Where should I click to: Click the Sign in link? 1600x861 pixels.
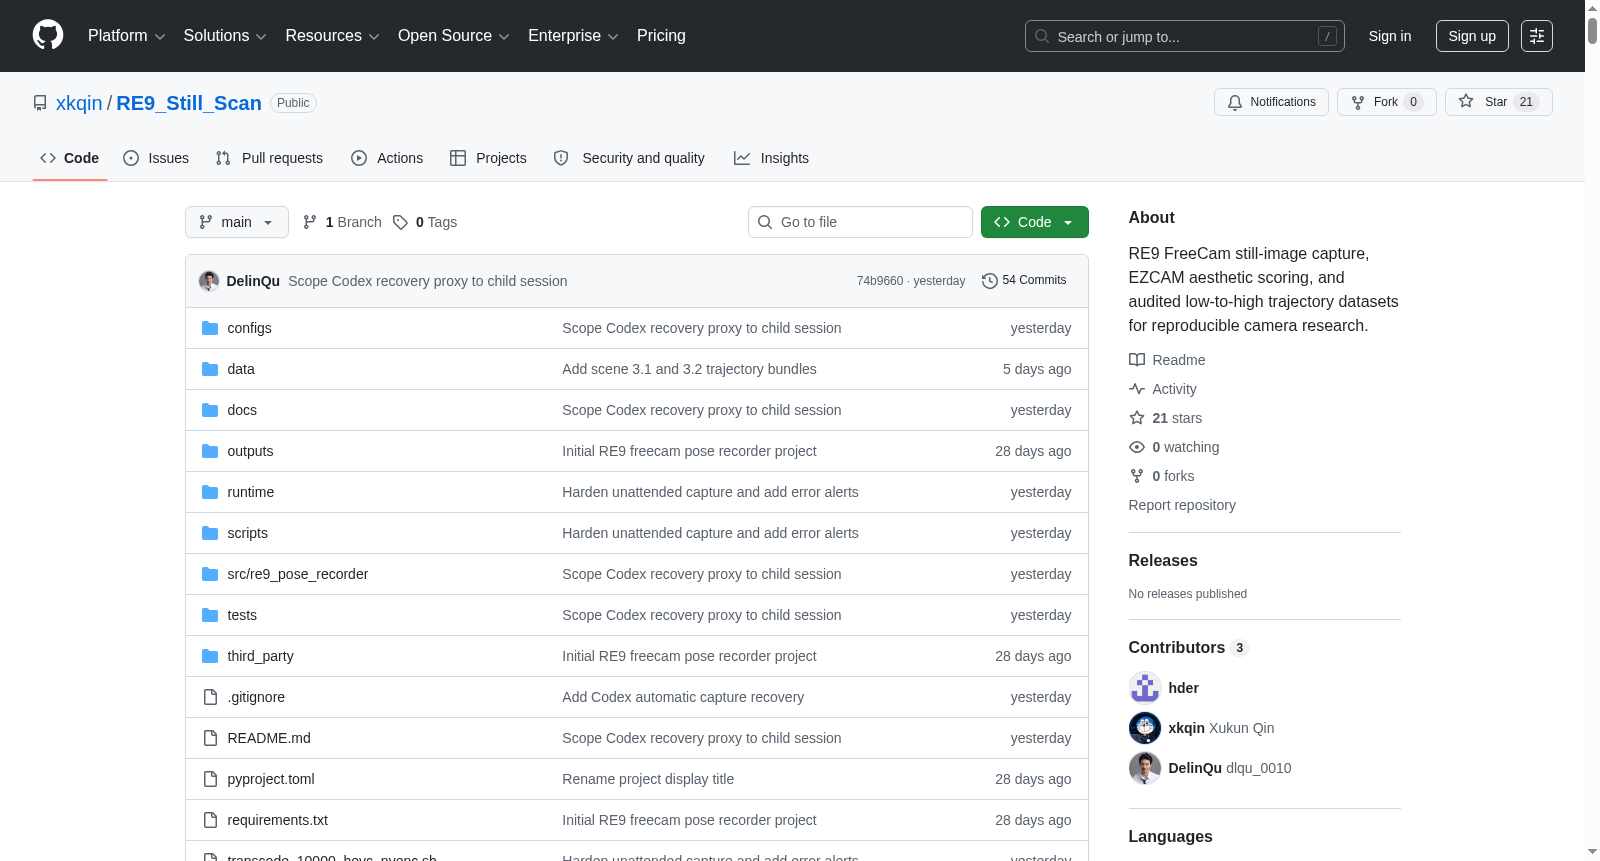[1390, 36]
